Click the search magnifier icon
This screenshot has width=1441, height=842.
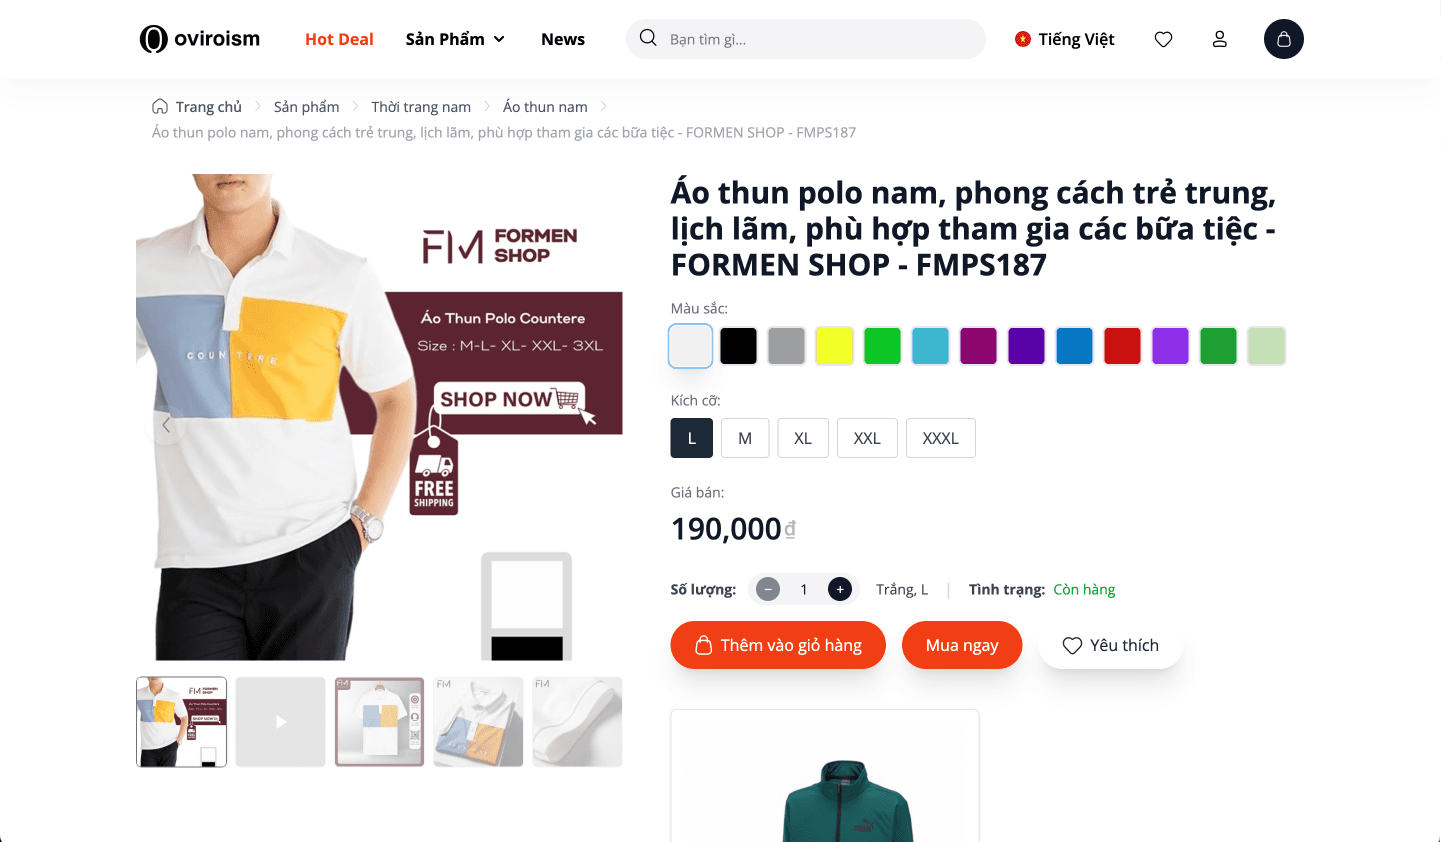pos(648,38)
